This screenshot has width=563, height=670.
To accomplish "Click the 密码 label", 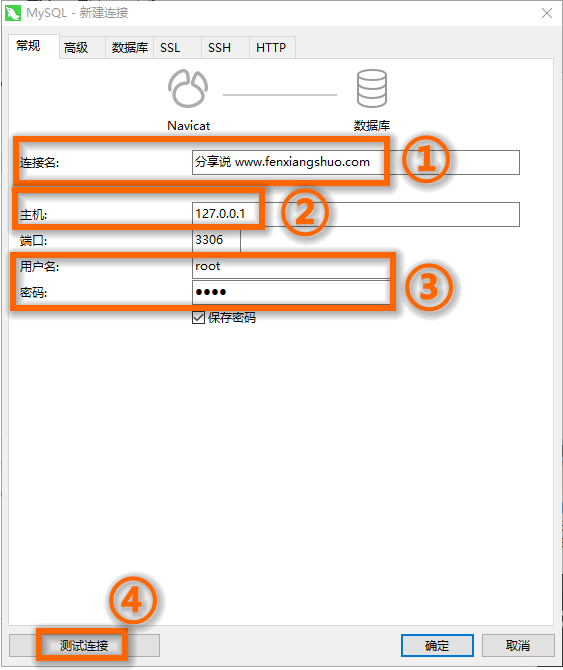I will pyautogui.click(x=33, y=293).
